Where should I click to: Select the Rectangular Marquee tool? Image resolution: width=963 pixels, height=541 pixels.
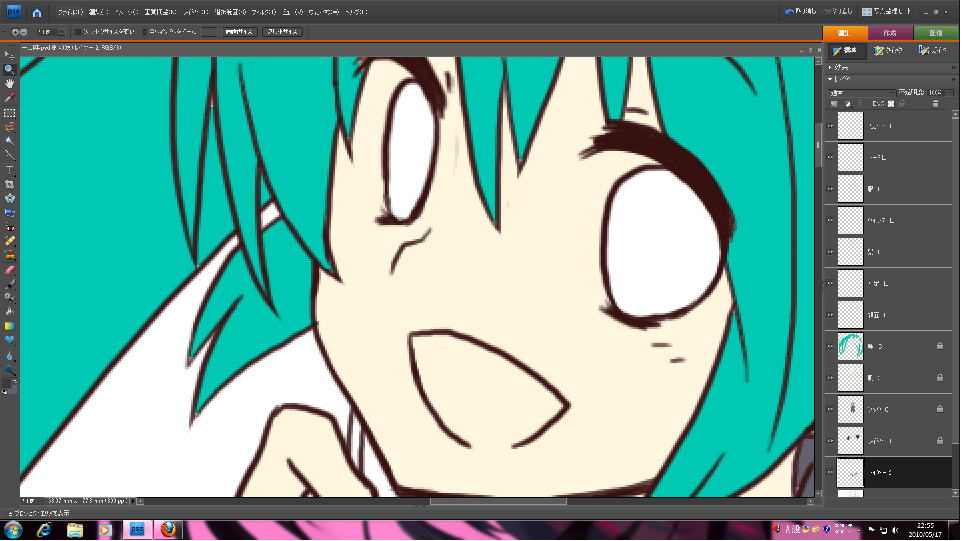(x=9, y=113)
